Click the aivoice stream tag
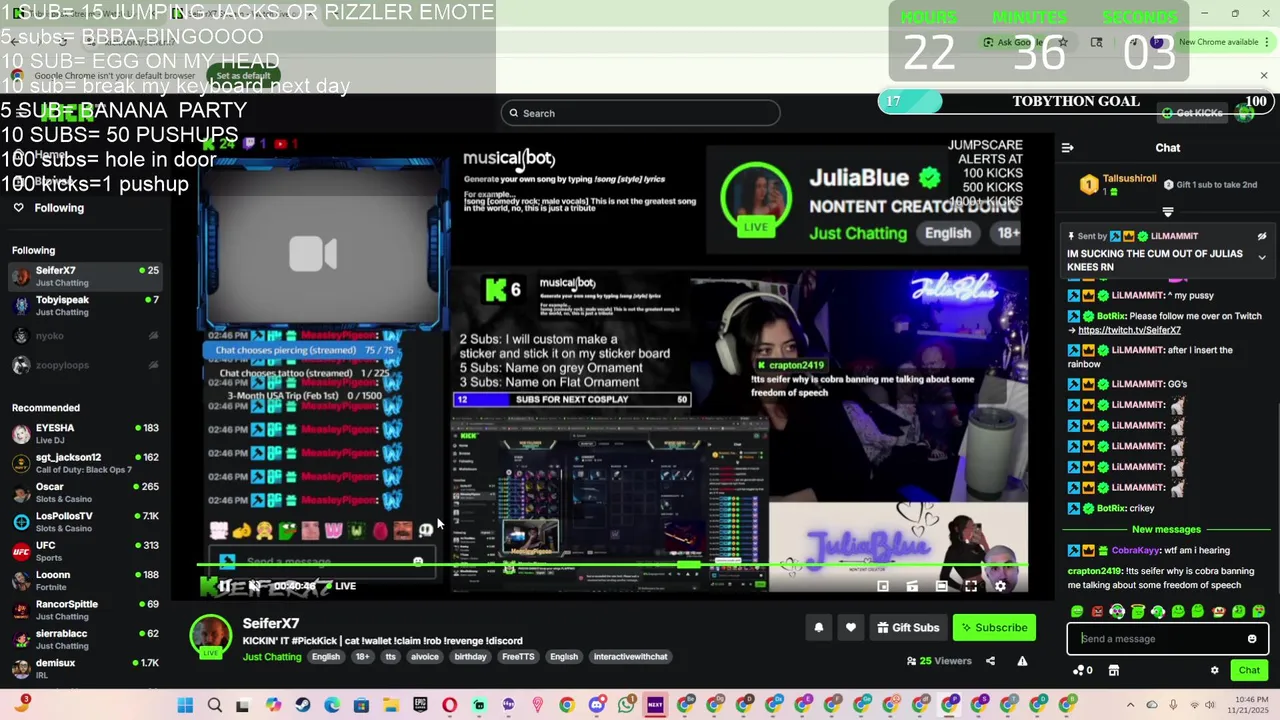This screenshot has width=1280, height=720. [x=424, y=657]
